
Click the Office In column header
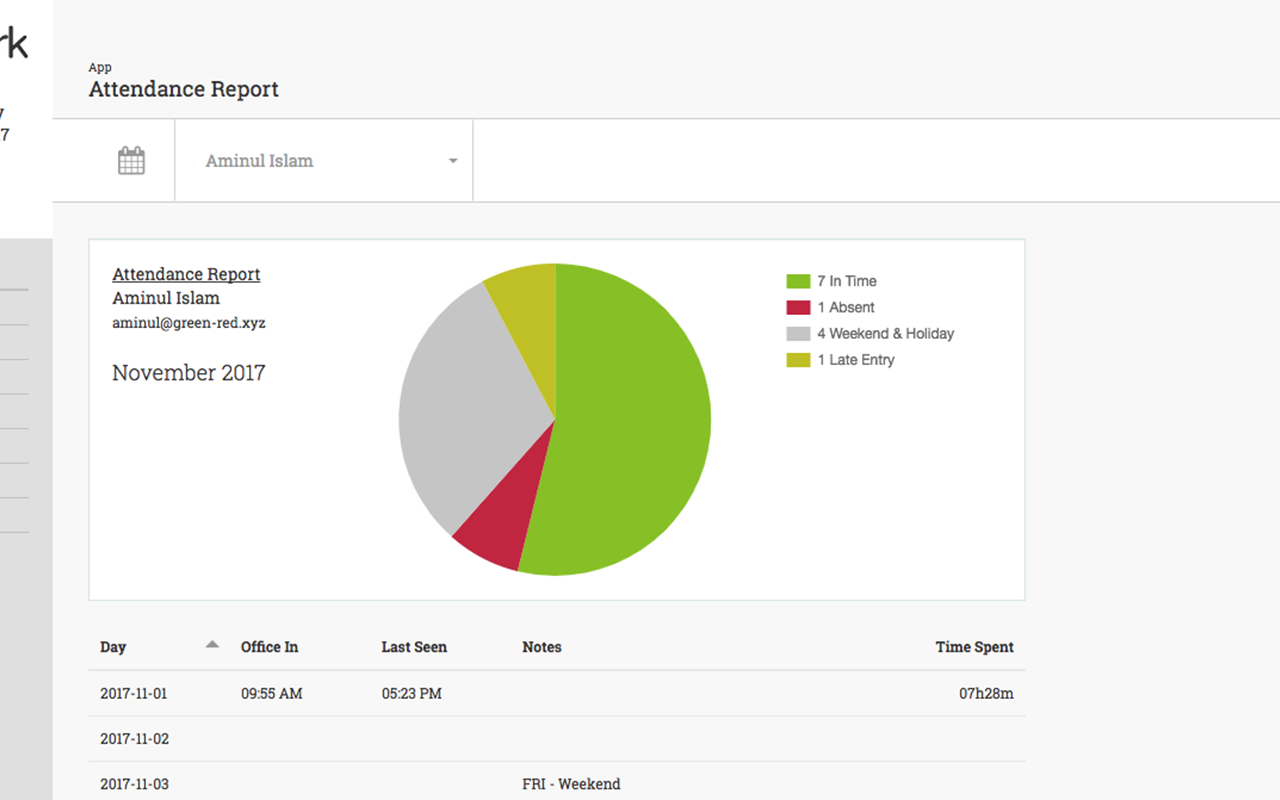269,647
